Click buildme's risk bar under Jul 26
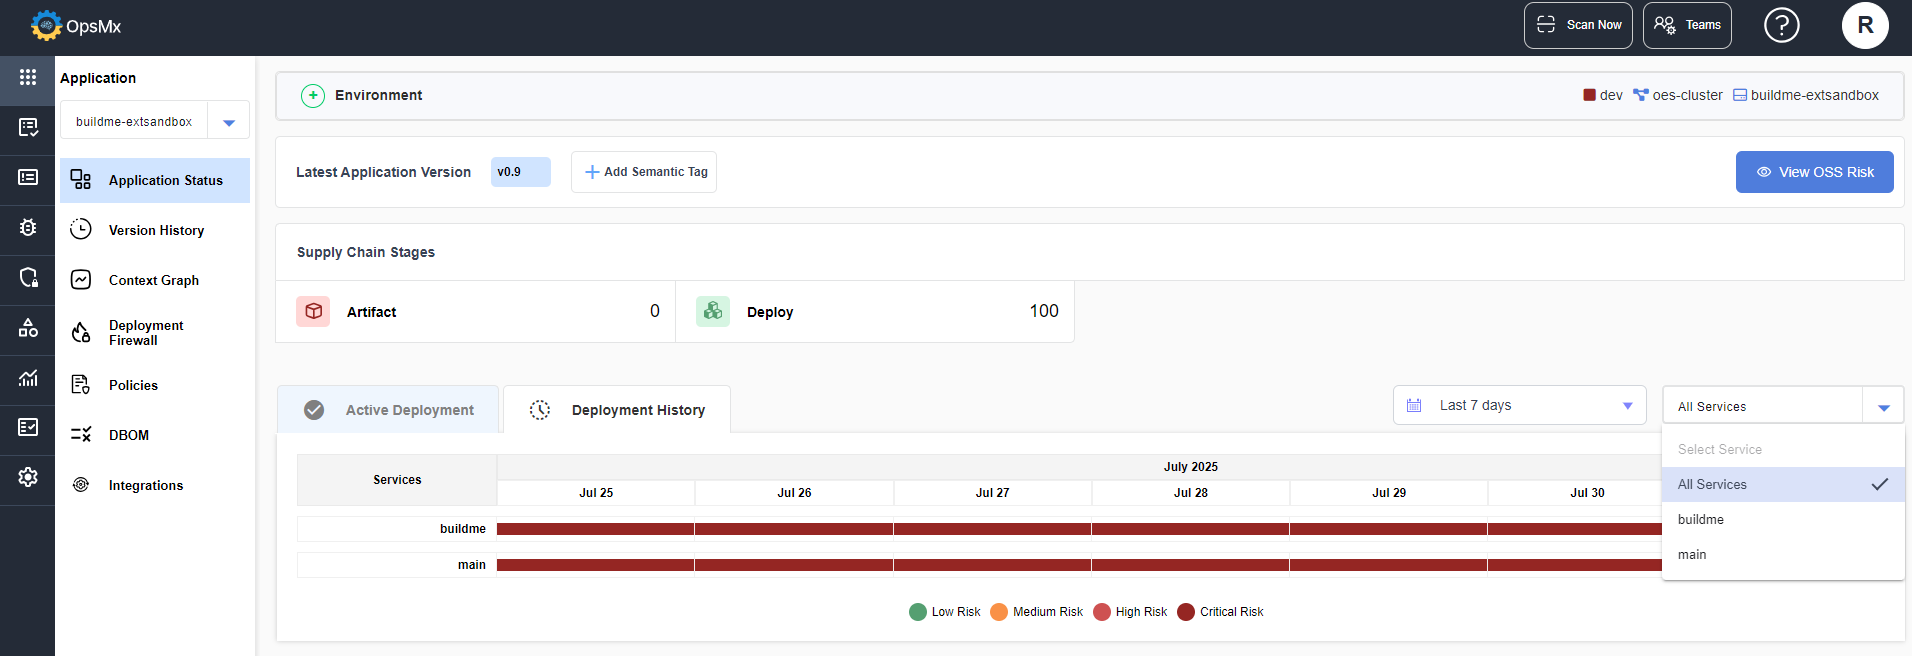The height and width of the screenshot is (656, 1912). pyautogui.click(x=794, y=529)
